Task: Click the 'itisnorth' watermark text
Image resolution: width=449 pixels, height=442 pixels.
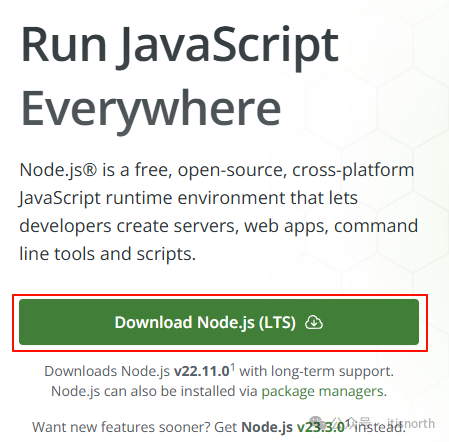Action: coord(411,423)
